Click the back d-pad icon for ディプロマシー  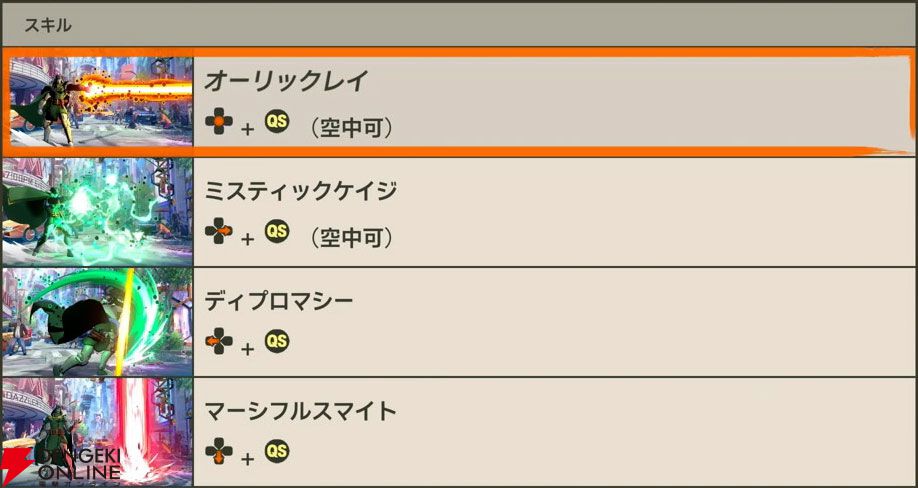click(218, 342)
